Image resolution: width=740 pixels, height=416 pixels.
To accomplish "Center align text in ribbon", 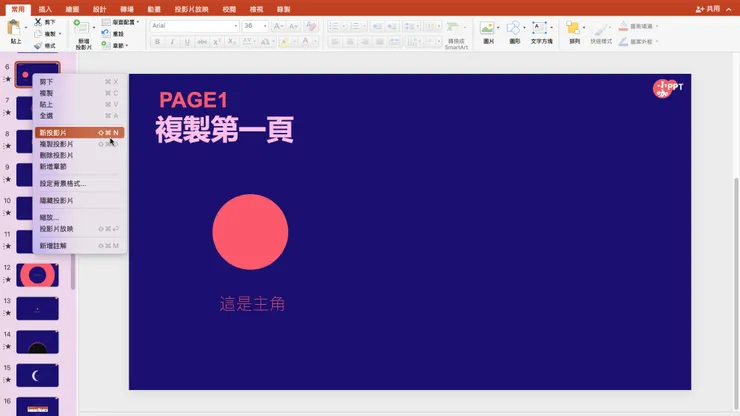I will tap(350, 42).
